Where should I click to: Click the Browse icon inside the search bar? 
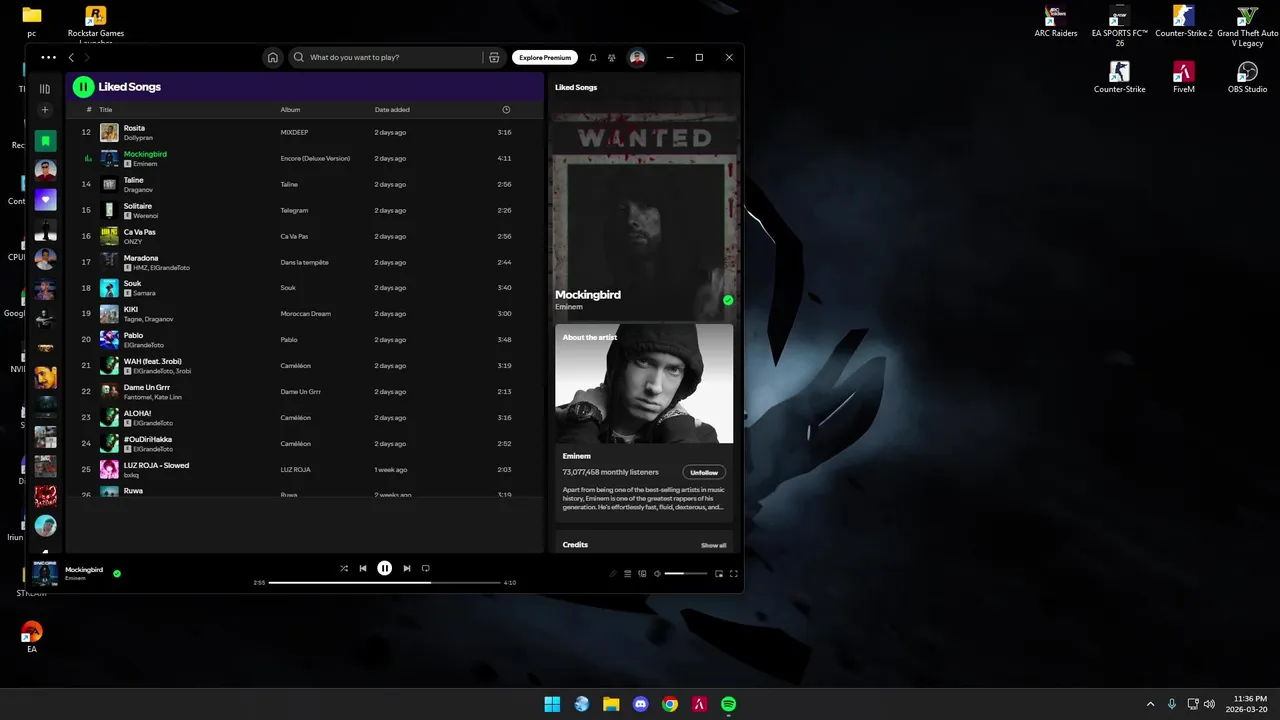coord(494,57)
